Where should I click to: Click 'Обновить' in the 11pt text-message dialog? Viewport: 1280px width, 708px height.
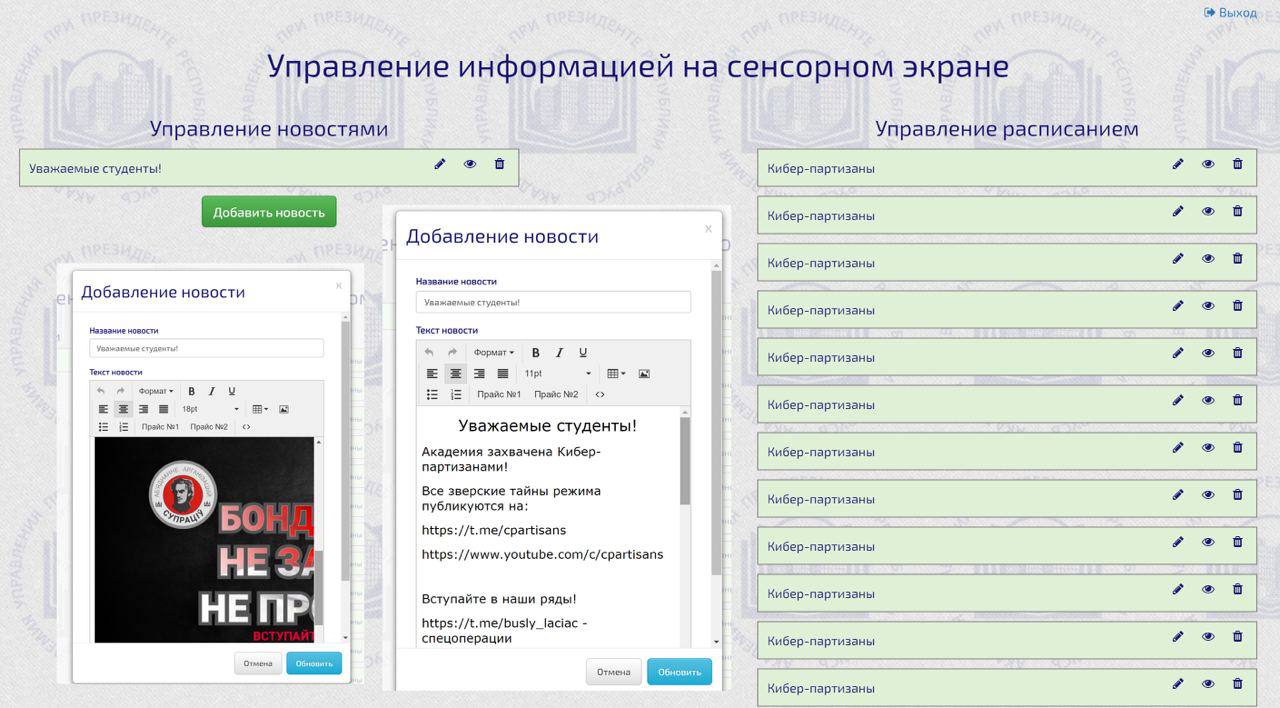coord(680,672)
